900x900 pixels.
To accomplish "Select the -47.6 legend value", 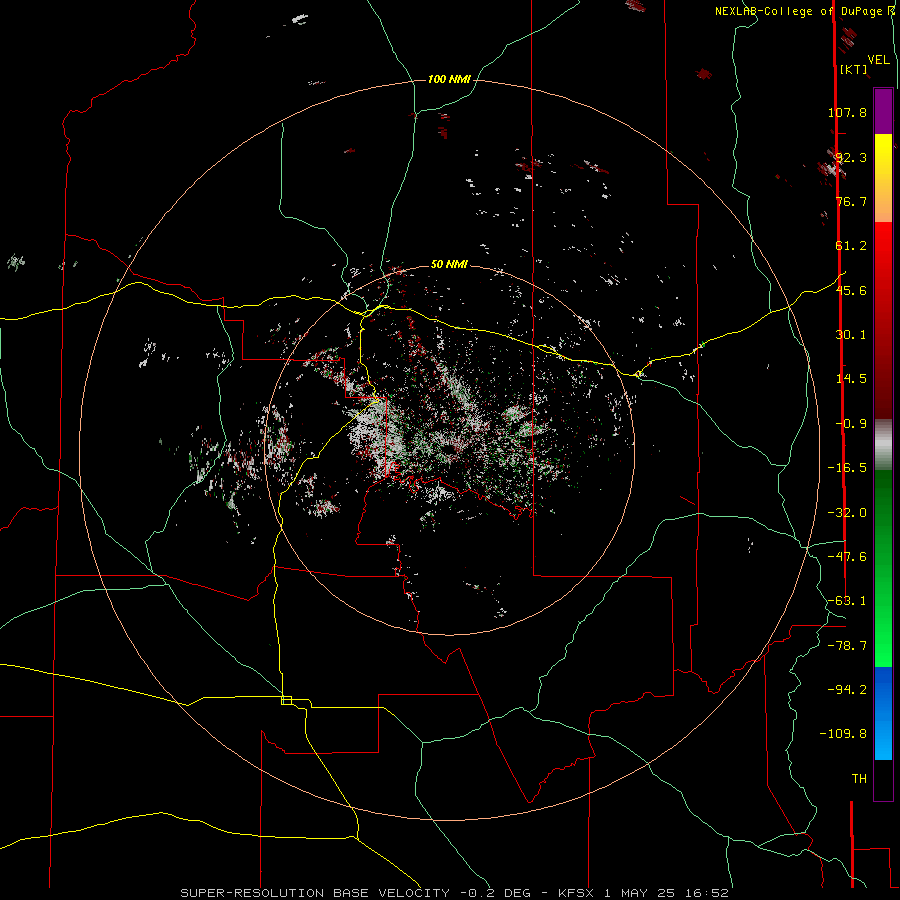I will (x=847, y=557).
